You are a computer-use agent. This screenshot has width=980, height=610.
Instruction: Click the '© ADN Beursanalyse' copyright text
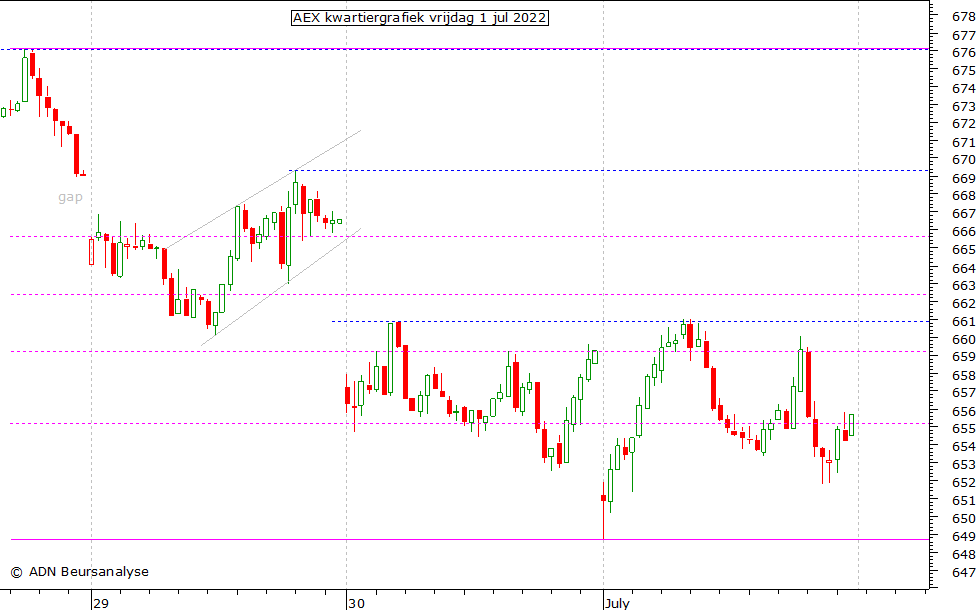pos(79,571)
